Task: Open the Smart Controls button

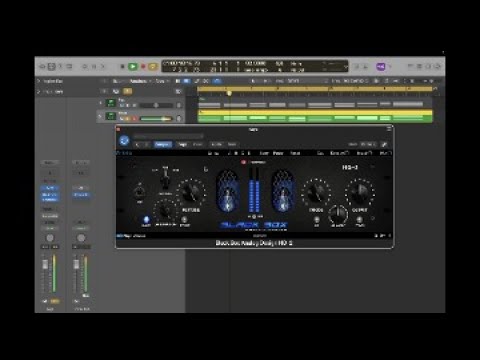Action: coord(85,67)
